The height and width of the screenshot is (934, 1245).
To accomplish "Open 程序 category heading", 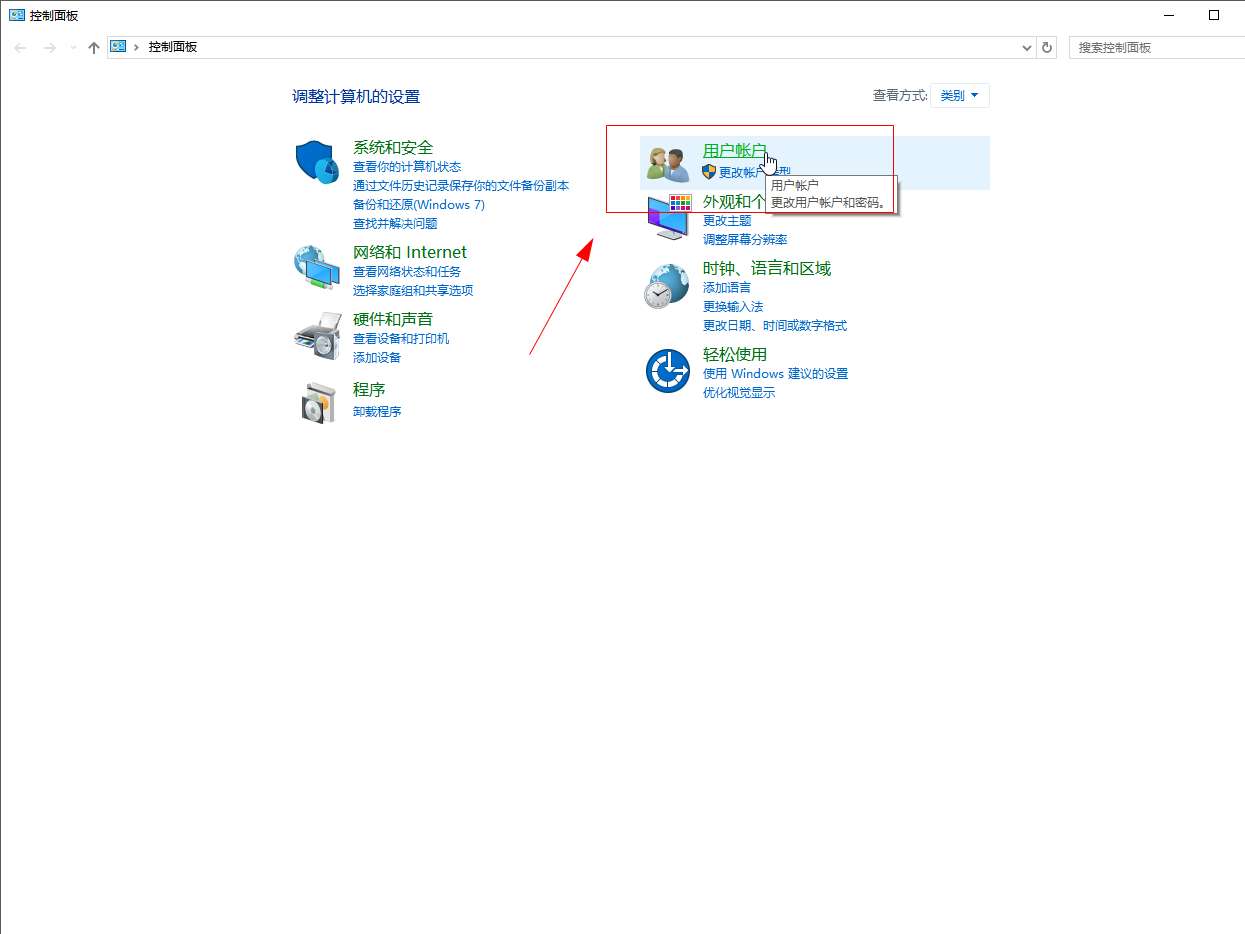I will tap(369, 390).
